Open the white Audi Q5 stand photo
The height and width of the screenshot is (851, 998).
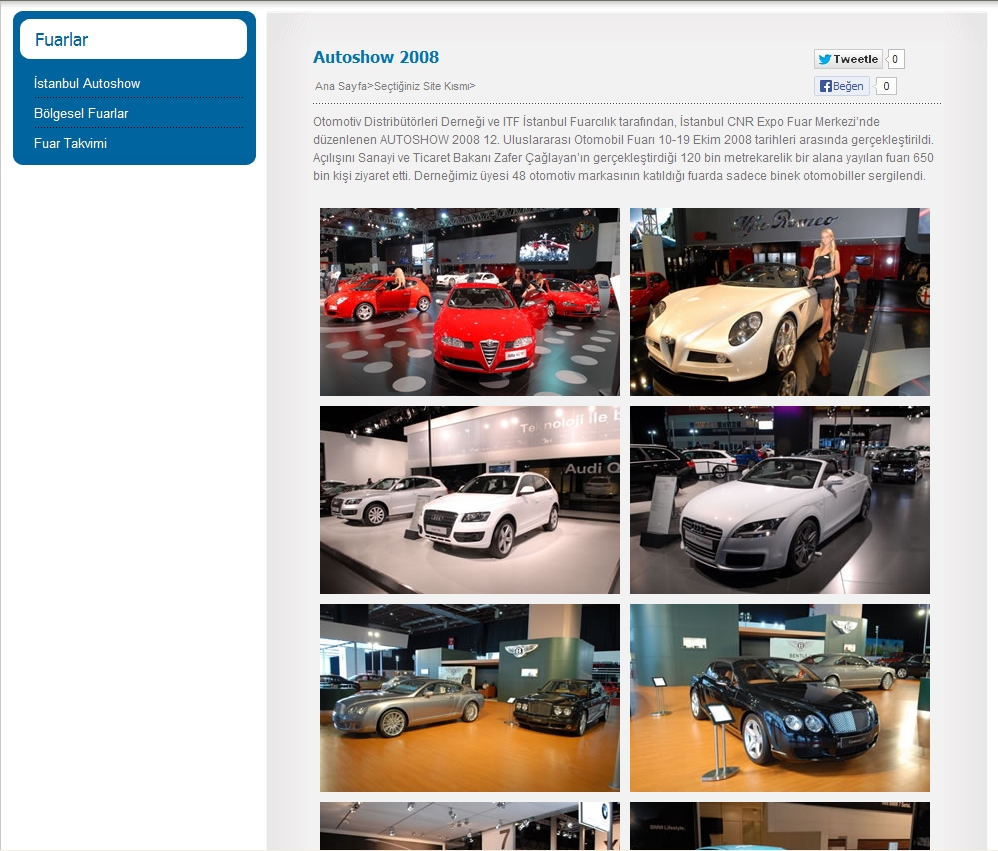[x=470, y=500]
